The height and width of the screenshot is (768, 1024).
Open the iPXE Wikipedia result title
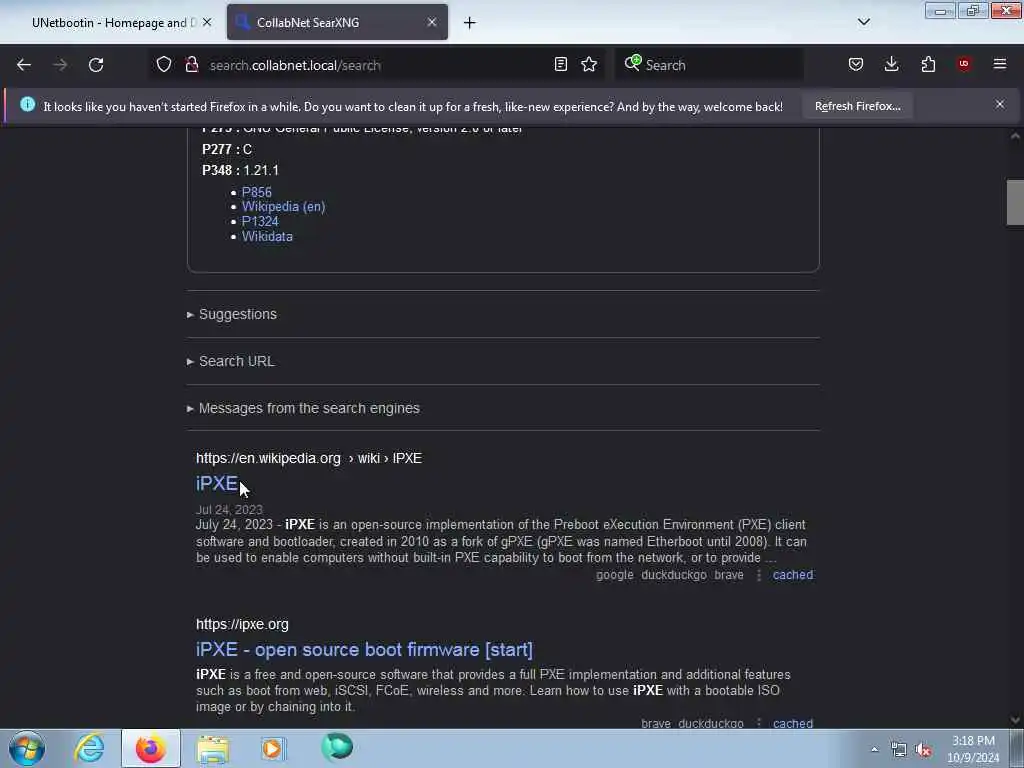tap(217, 483)
